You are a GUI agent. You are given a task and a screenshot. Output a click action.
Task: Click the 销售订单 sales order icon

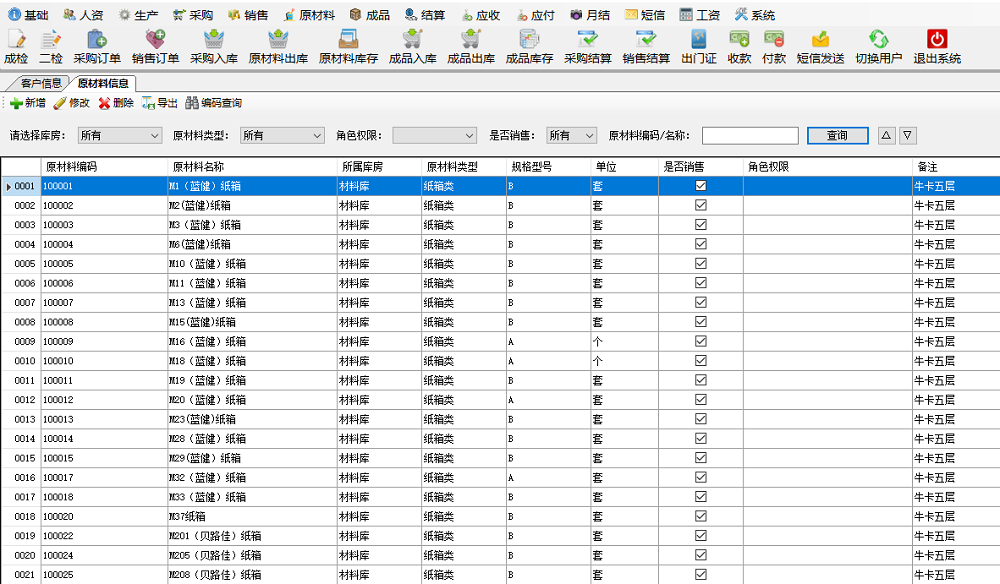(155, 40)
